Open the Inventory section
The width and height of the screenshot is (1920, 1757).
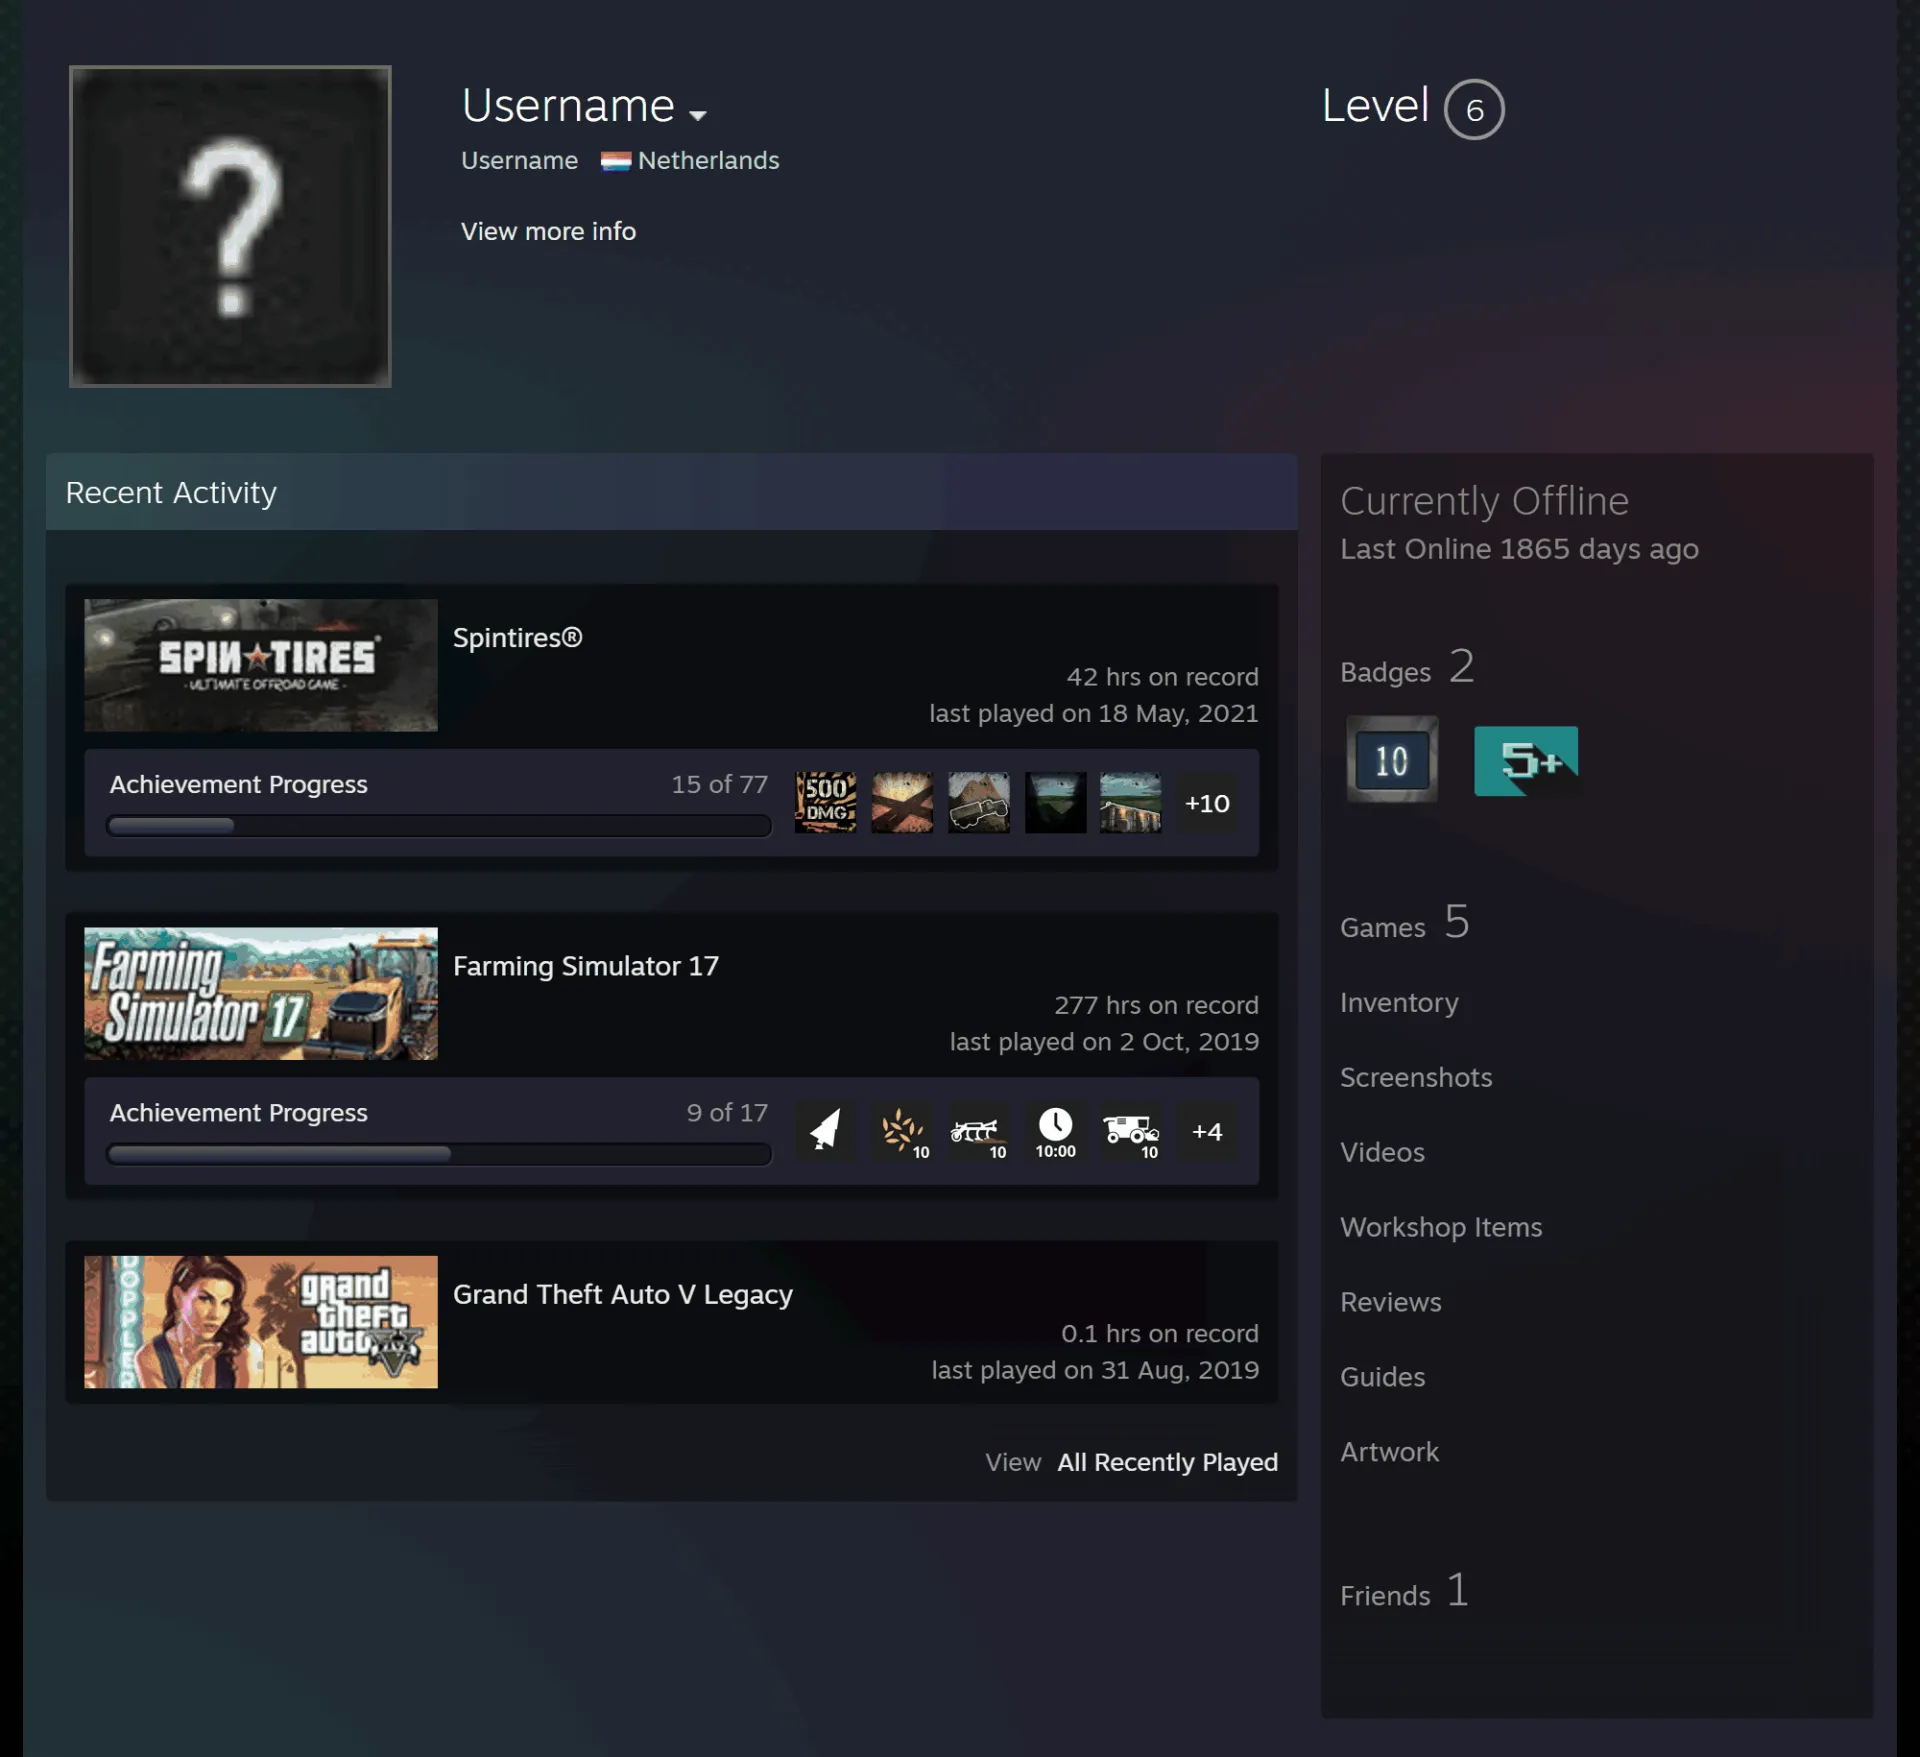click(1399, 1002)
